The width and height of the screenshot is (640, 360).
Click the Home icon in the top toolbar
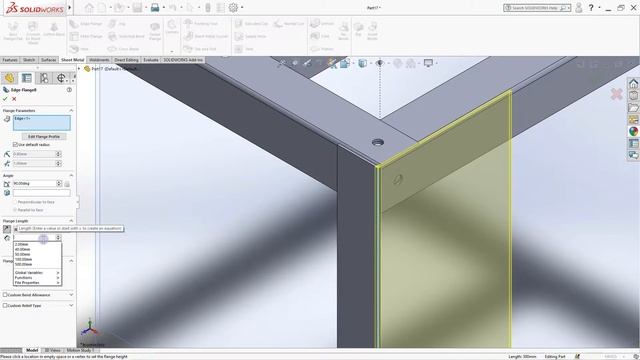(89, 7)
